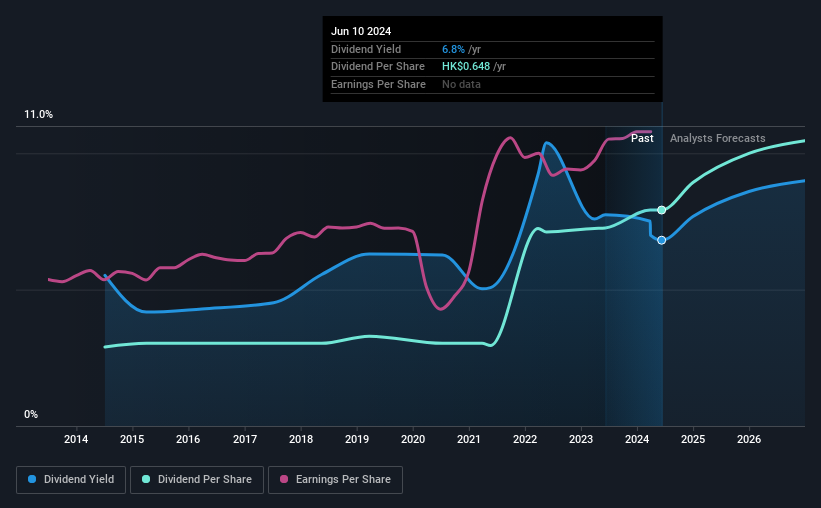The image size is (821, 508).
Task: Click the 2023 x-axis year label
Action: click(581, 439)
